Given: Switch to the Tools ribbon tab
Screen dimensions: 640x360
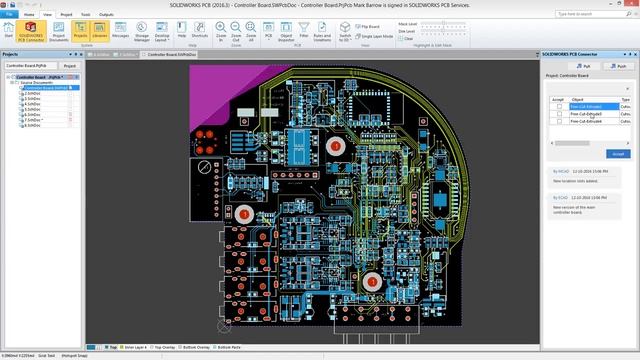Looking at the screenshot, I should 85,14.
